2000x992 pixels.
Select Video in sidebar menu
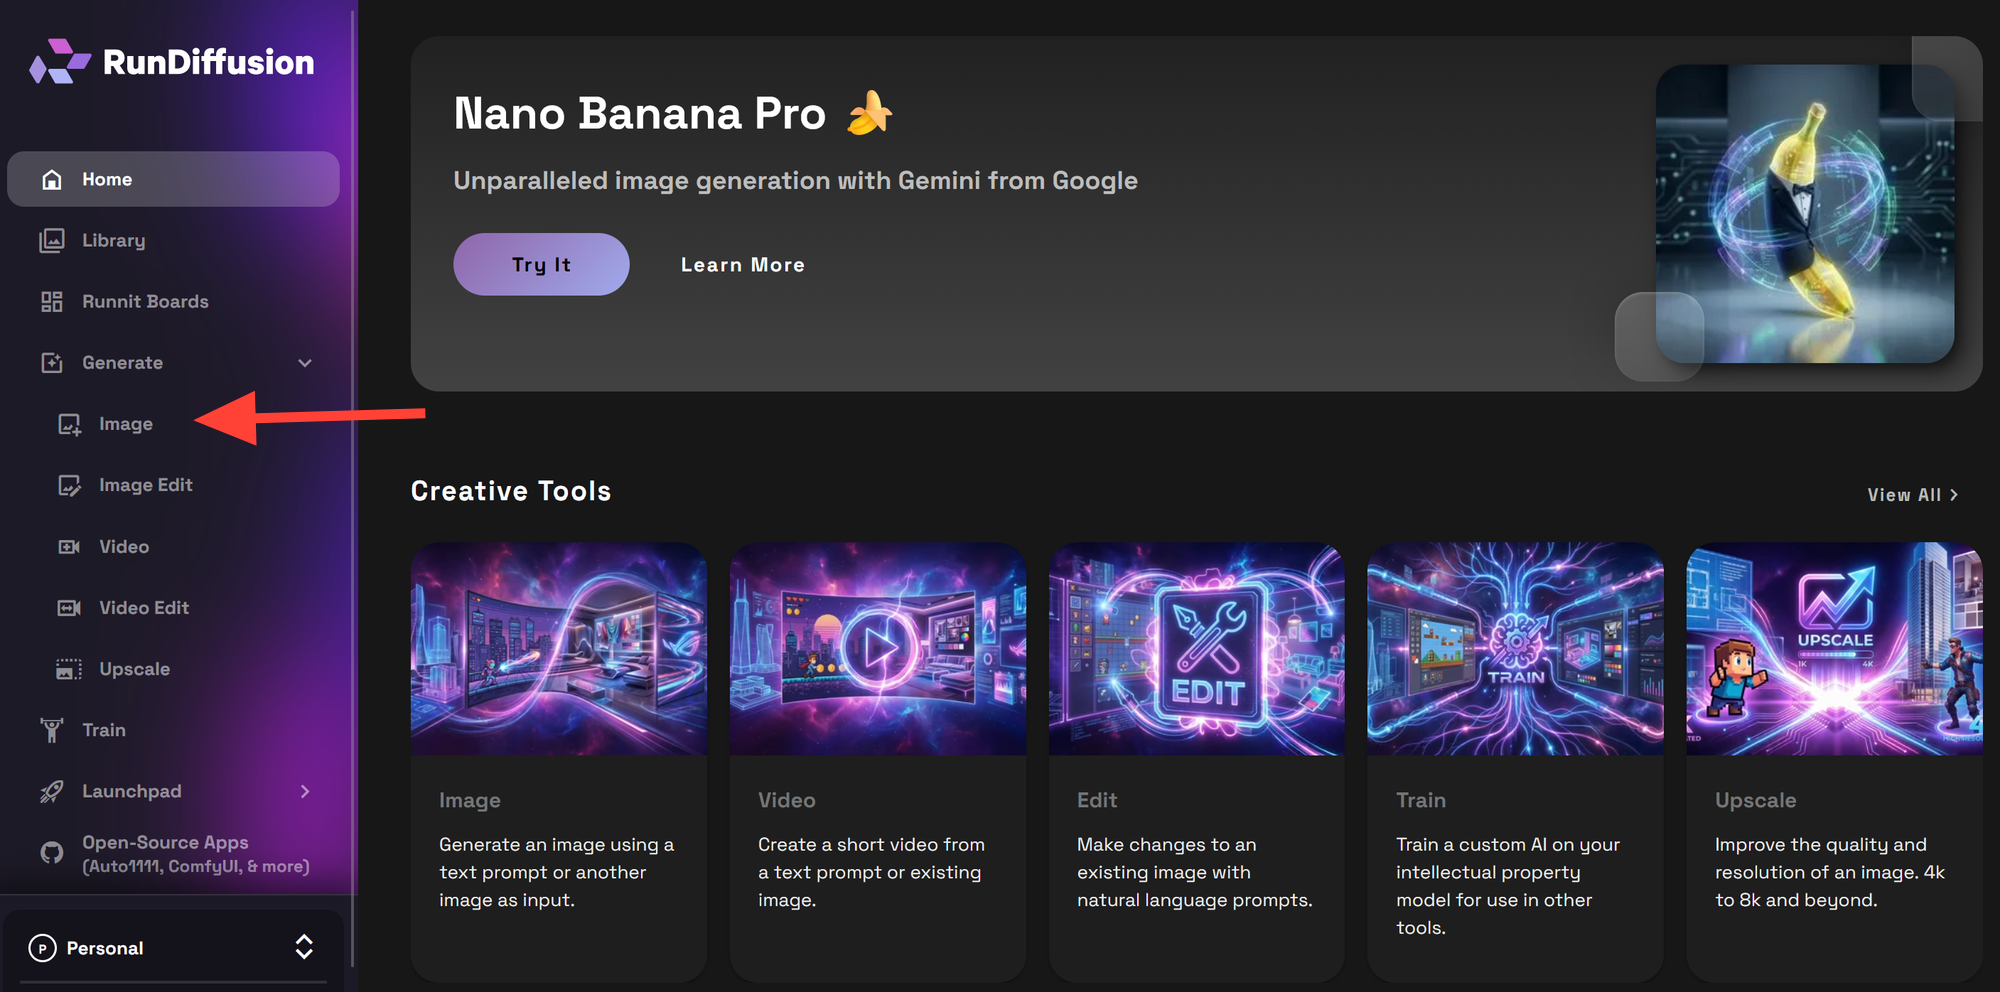tap(124, 547)
